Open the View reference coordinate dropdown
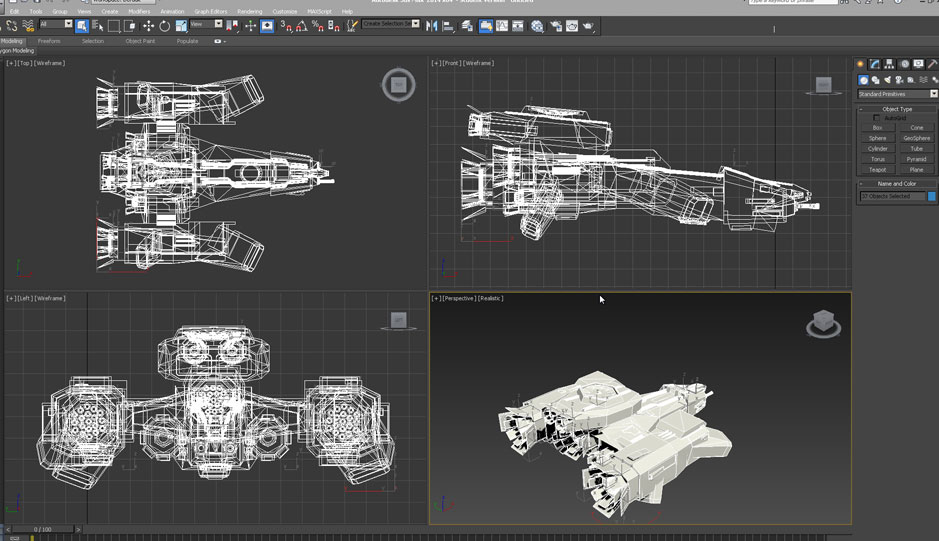 (206, 24)
